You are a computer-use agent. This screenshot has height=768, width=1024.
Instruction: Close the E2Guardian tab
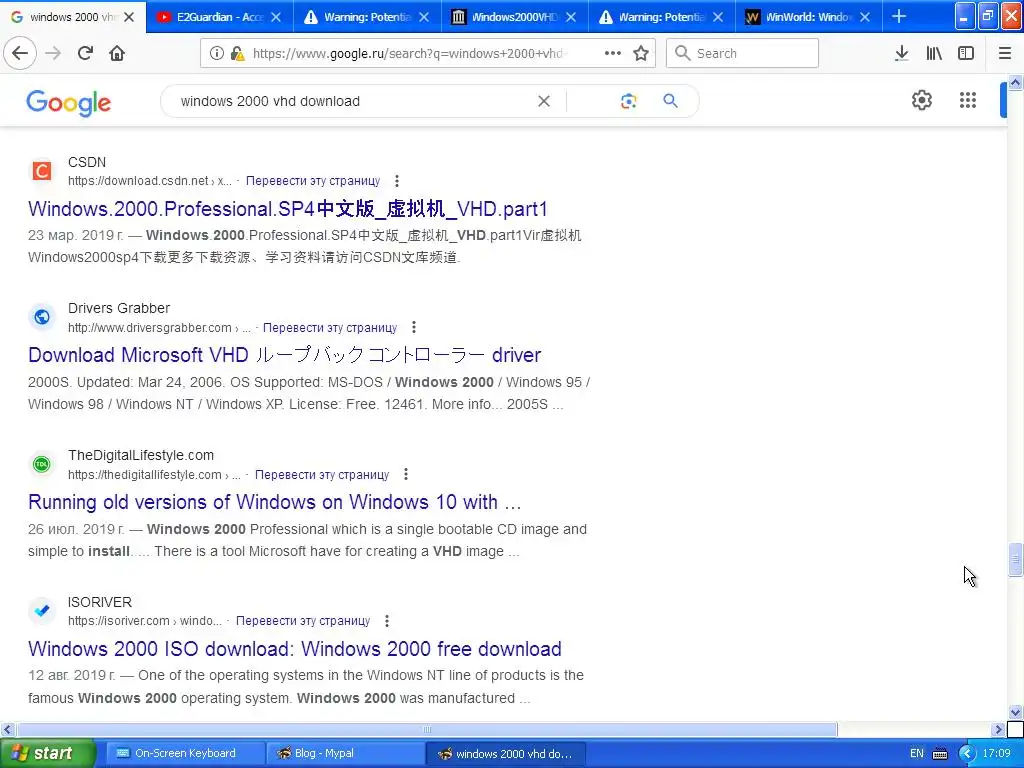point(276,17)
